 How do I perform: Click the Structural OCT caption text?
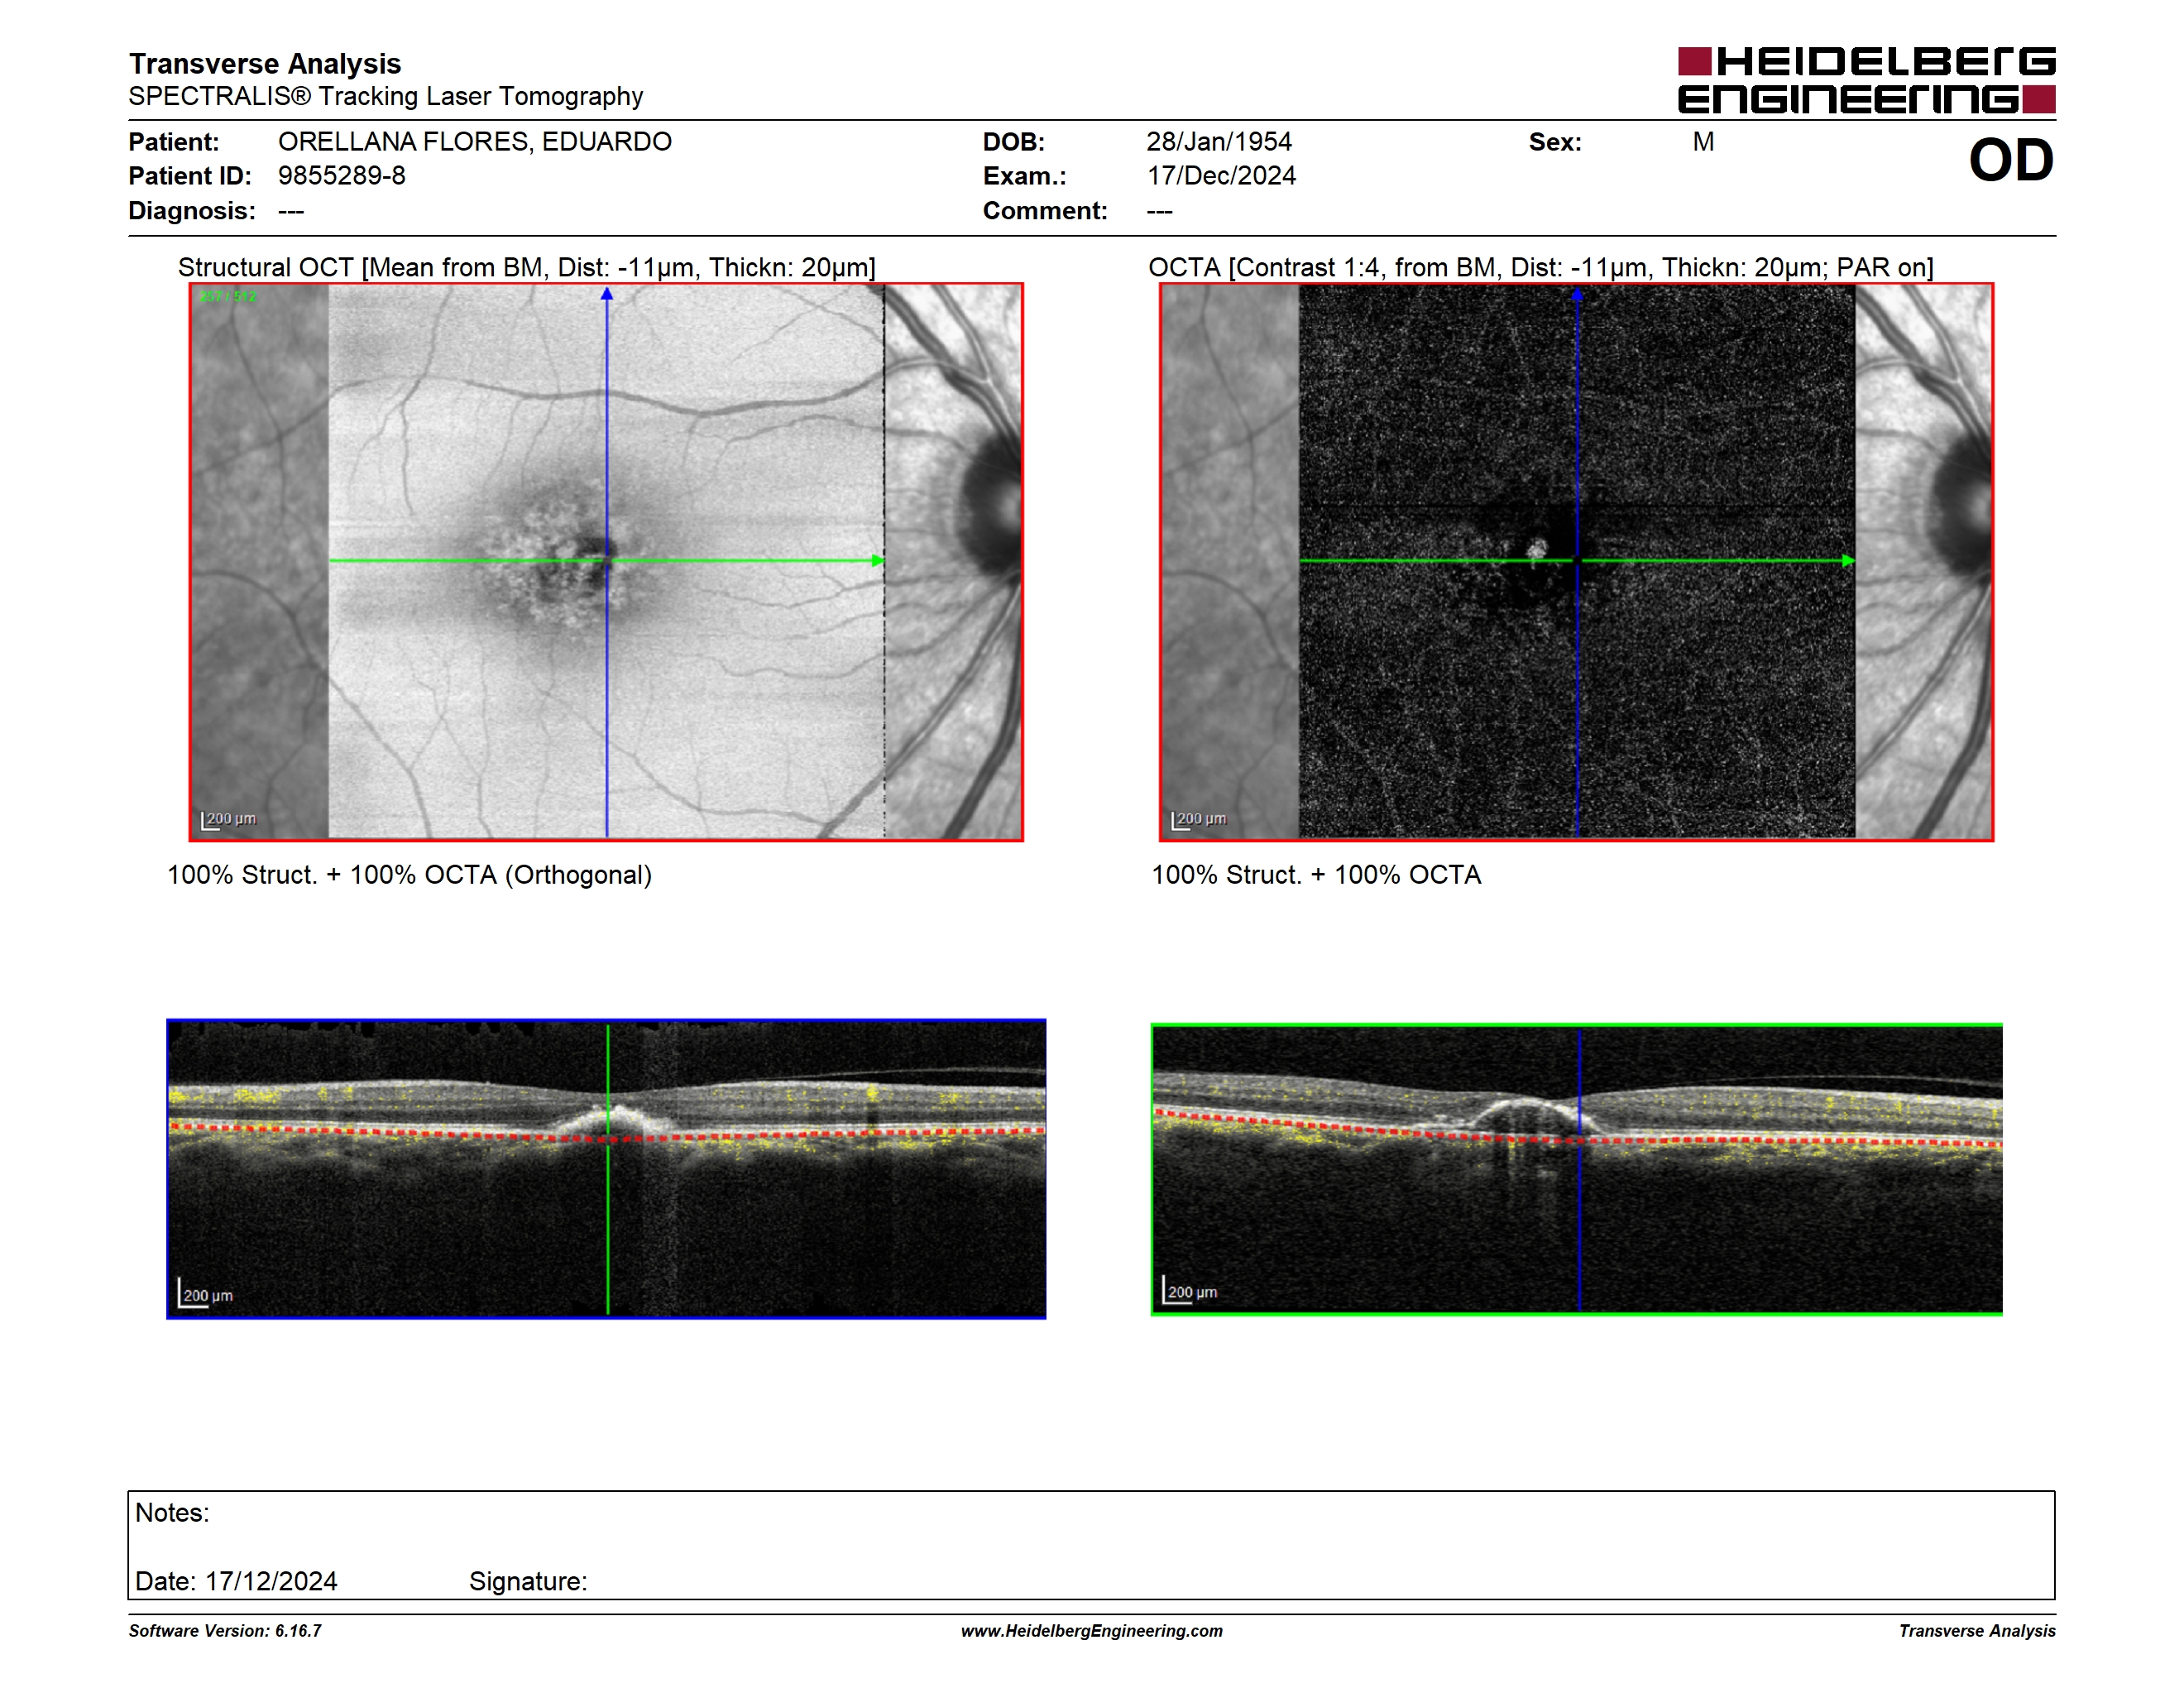click(527, 267)
